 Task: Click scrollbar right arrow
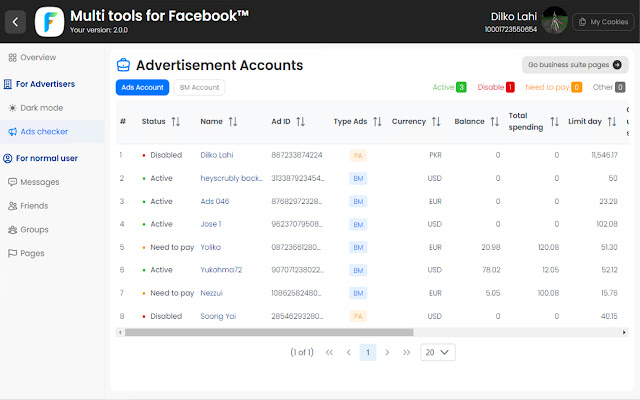pos(624,332)
